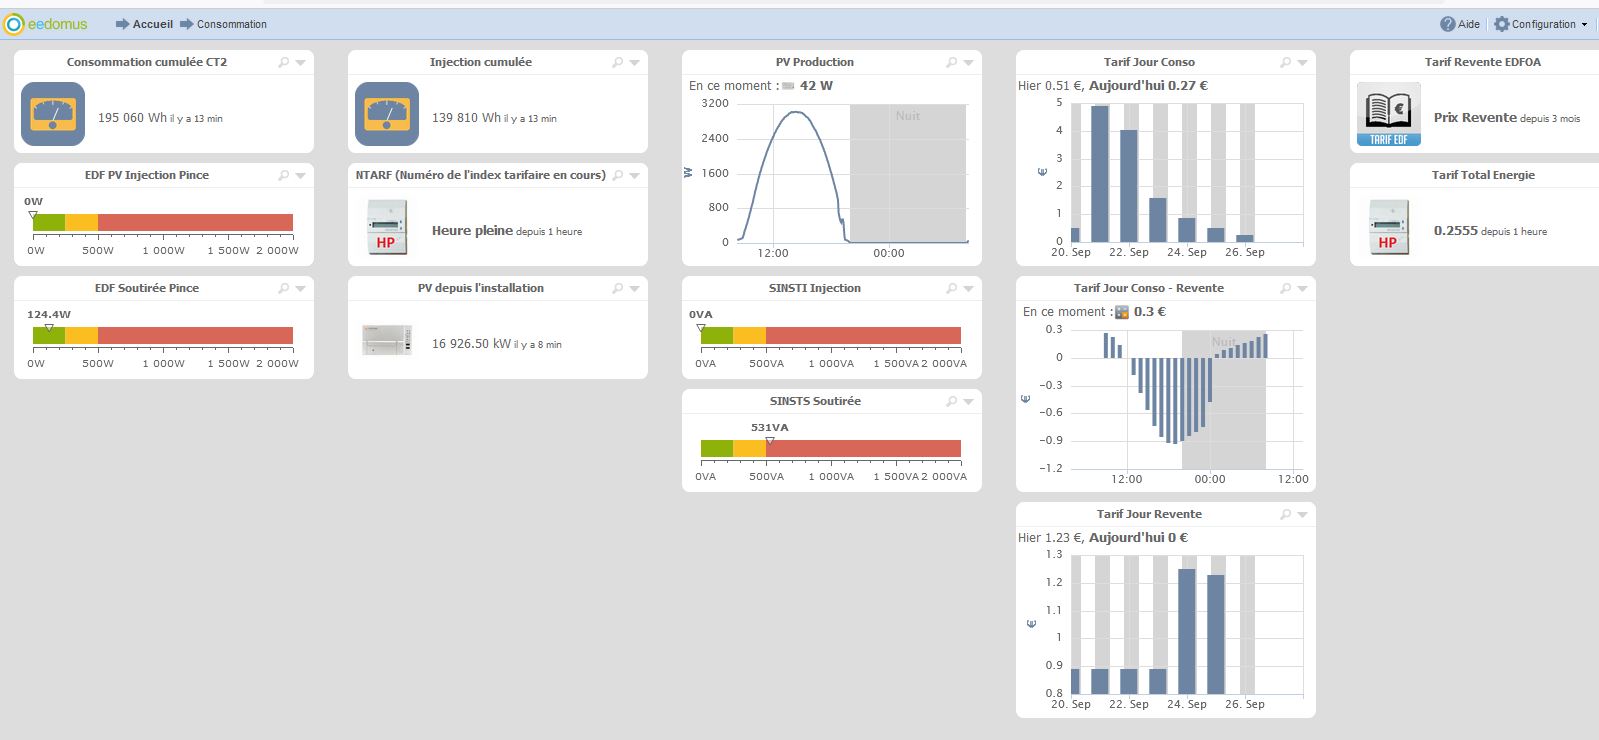Expand the SINSTS Soutirée widget menu
1599x740 pixels.
point(968,402)
